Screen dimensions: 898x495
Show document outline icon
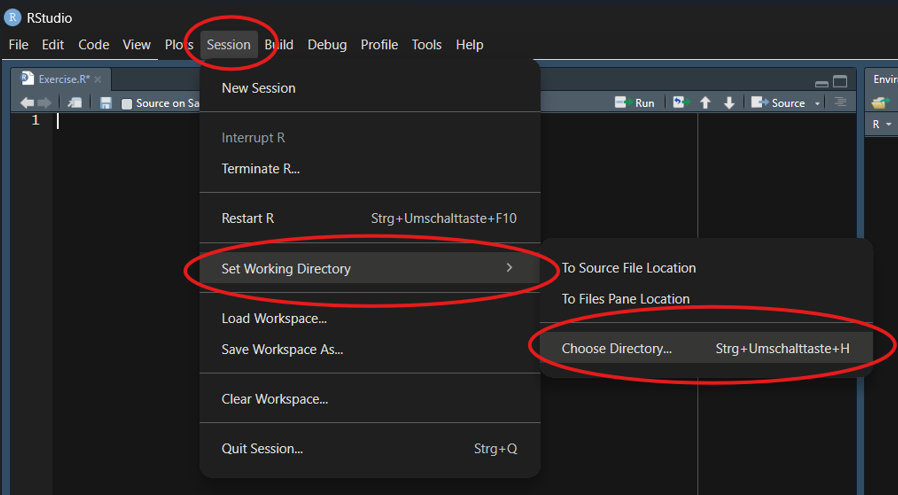(x=840, y=103)
